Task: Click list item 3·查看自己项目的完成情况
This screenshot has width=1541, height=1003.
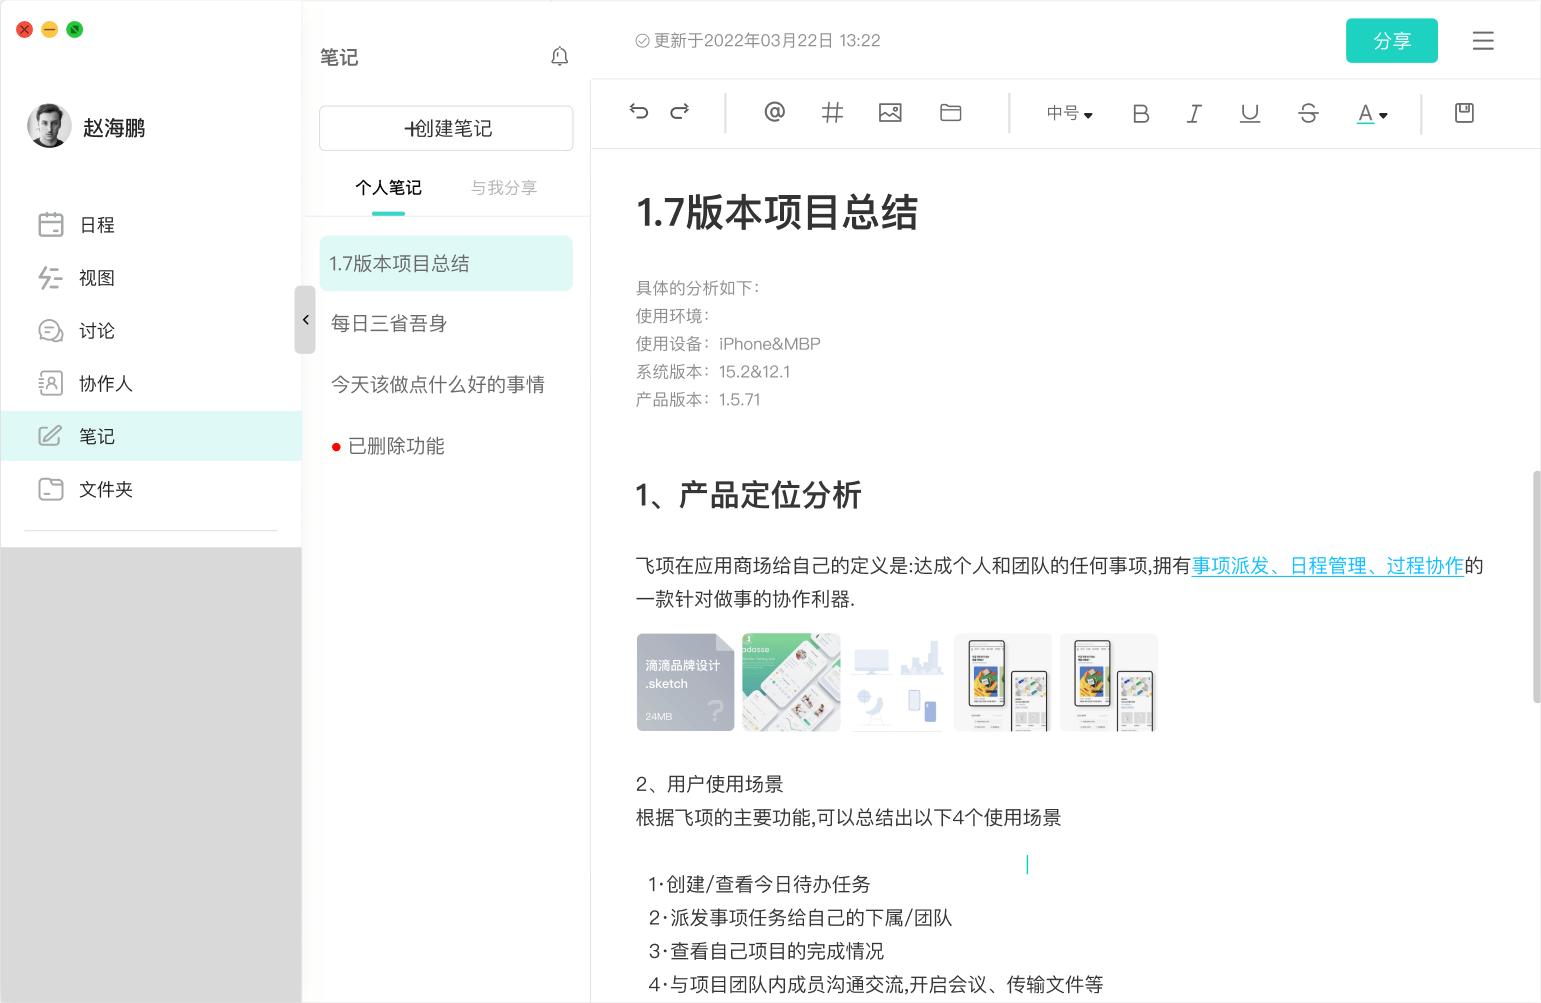Action: (x=766, y=951)
